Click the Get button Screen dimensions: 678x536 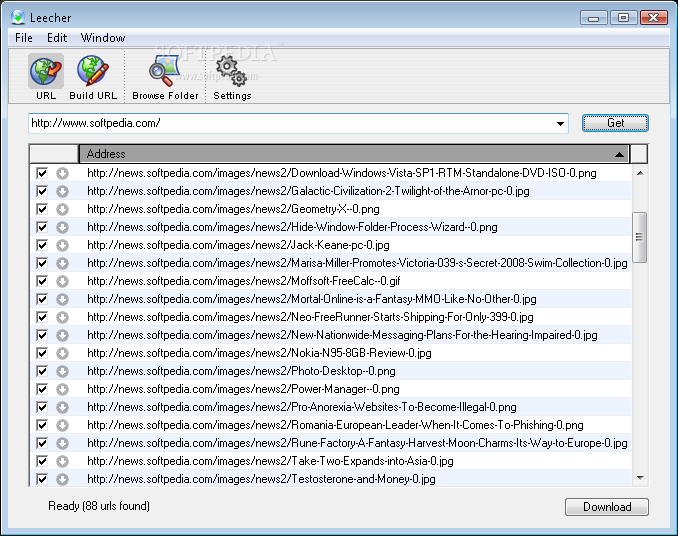(615, 123)
